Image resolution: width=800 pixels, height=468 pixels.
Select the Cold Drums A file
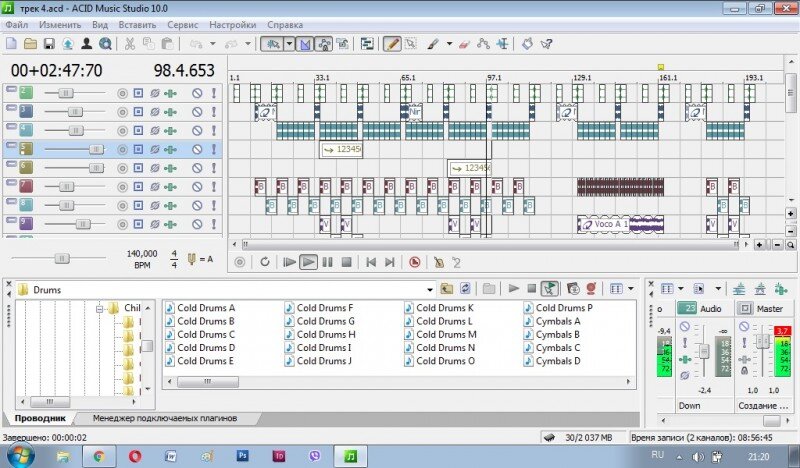(201, 308)
